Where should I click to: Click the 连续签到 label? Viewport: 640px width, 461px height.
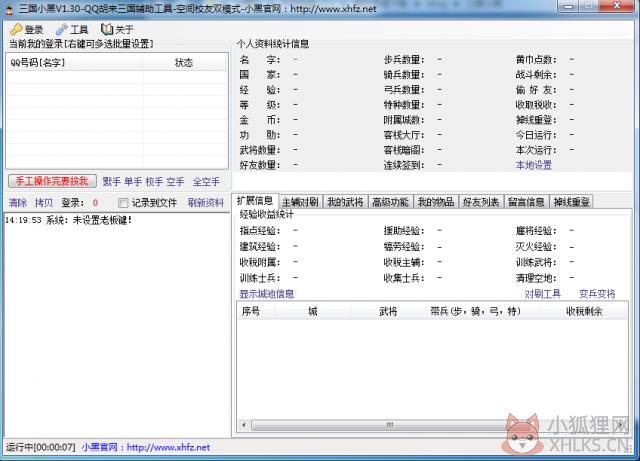tap(404, 165)
